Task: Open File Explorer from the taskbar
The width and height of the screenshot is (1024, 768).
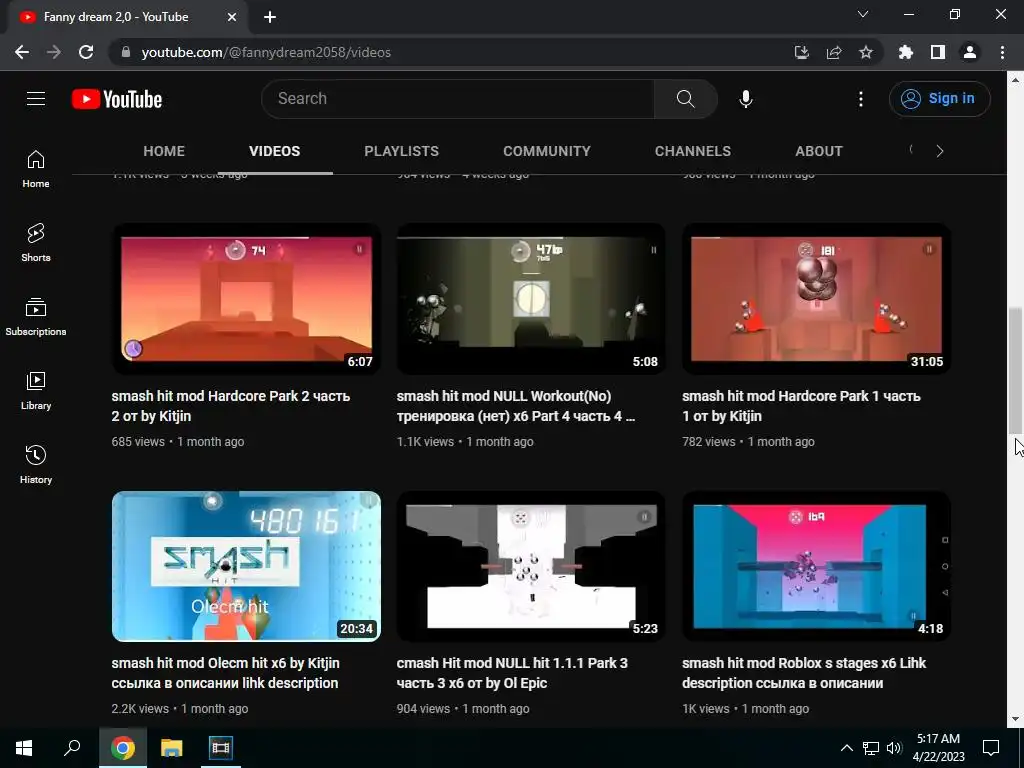Action: (172, 748)
